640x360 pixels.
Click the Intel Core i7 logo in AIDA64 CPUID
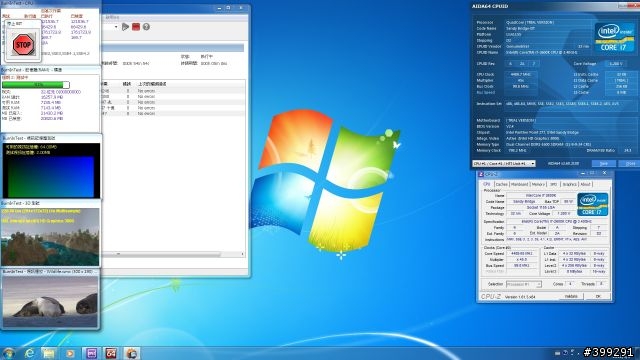(614, 37)
